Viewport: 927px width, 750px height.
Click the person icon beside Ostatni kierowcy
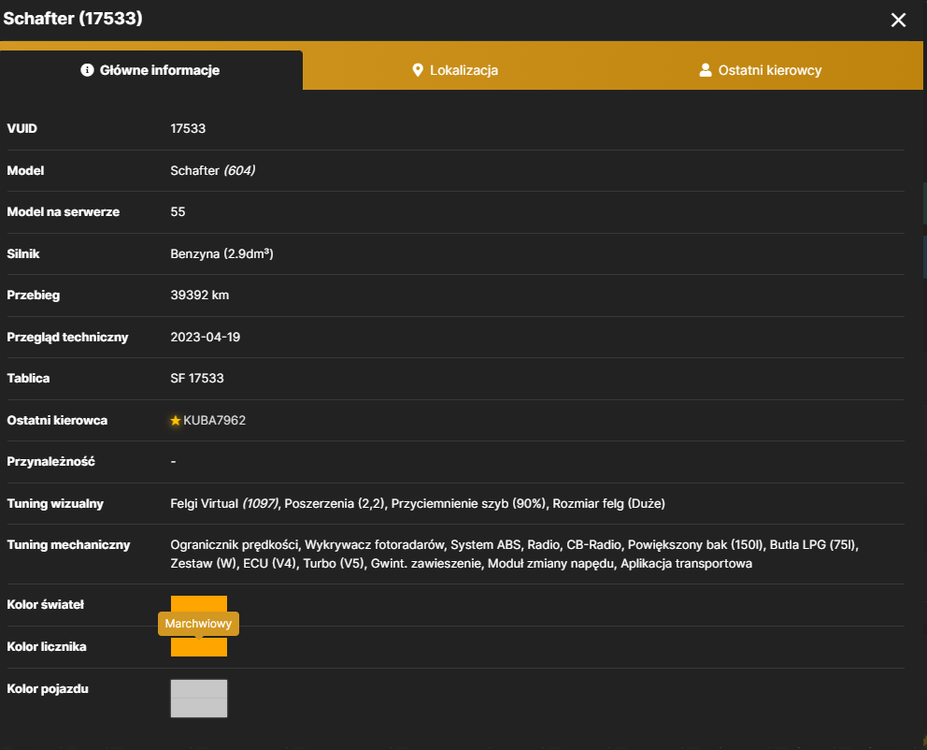click(x=705, y=70)
